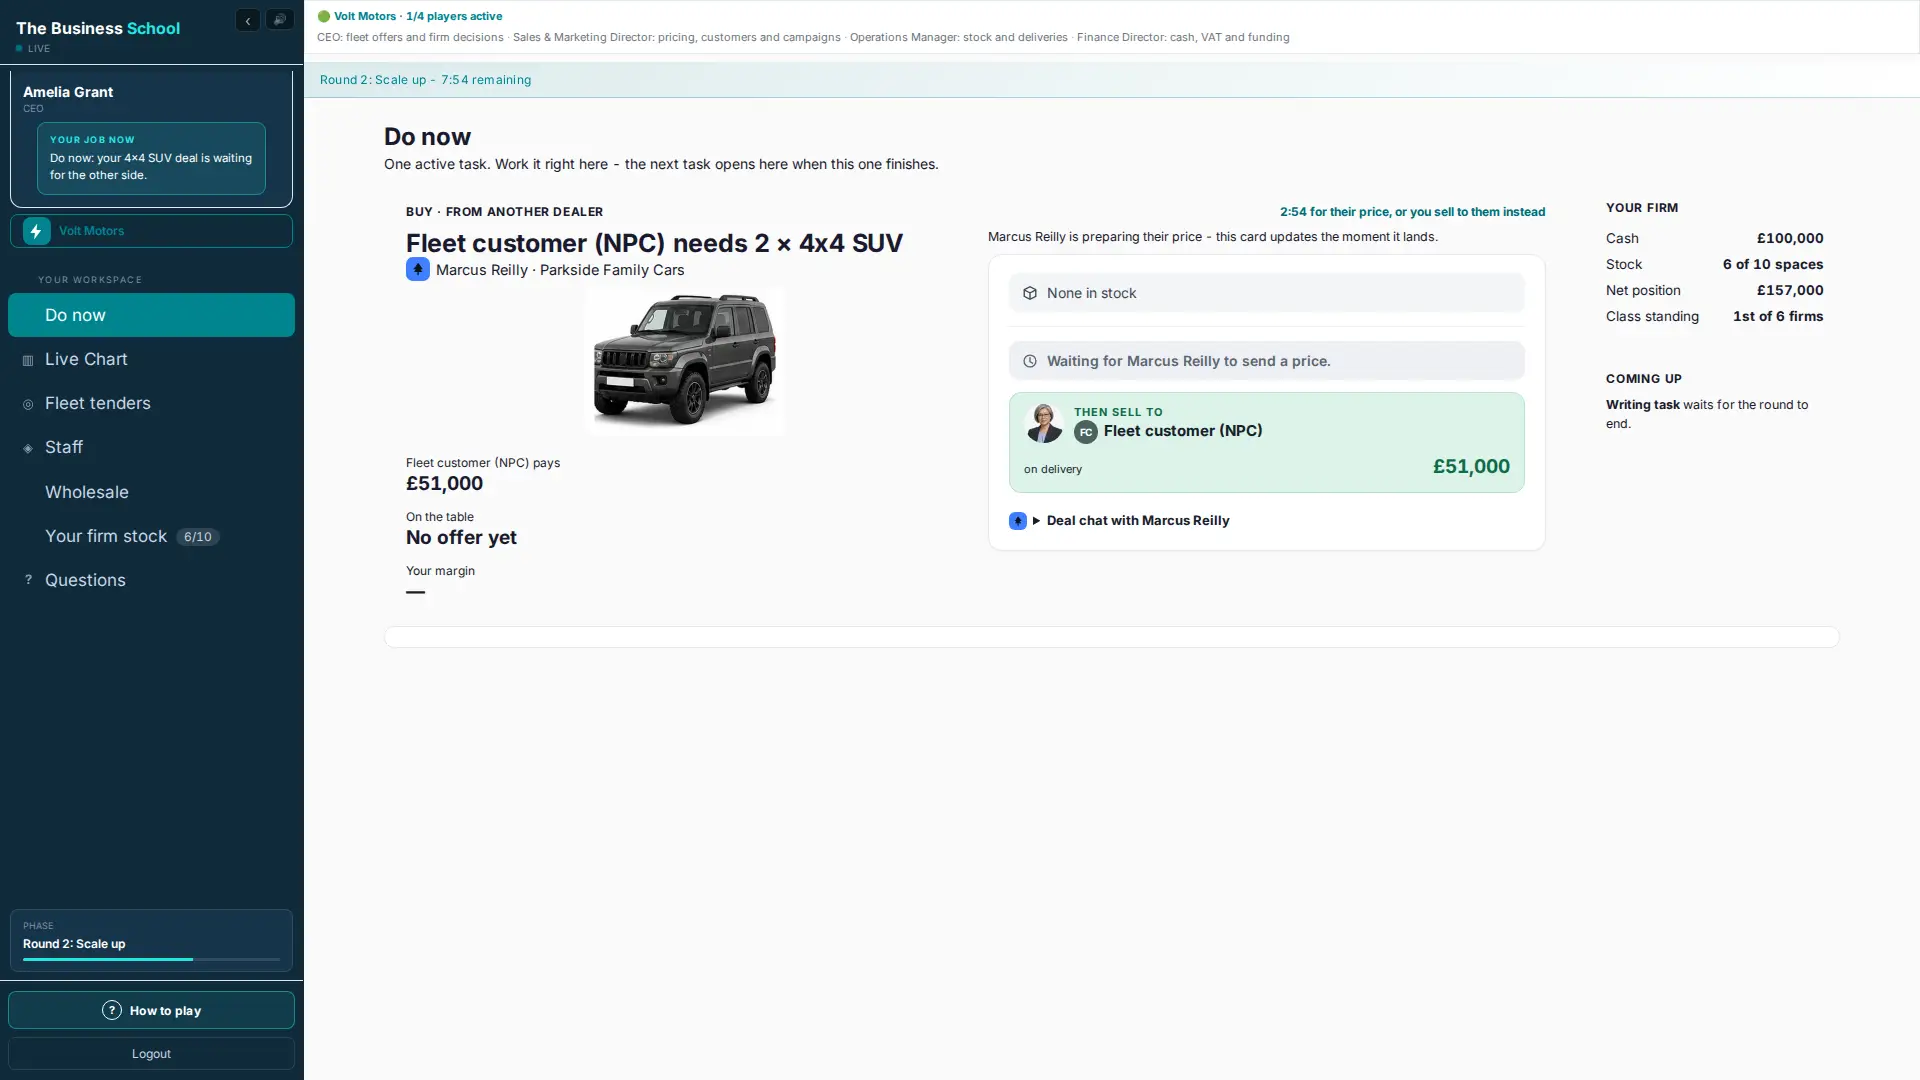Expand the Deal chat with Marcus Reilly
1920x1080 pixels.
tap(1130, 521)
